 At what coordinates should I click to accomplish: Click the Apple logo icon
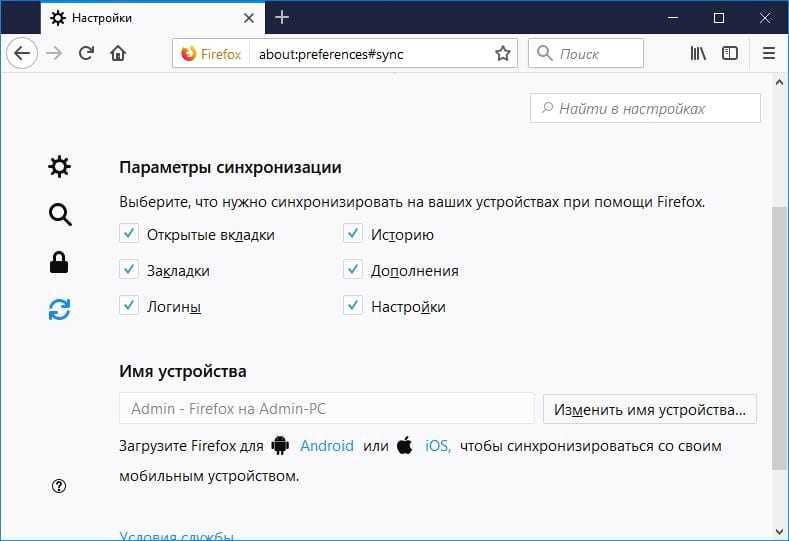pos(405,445)
